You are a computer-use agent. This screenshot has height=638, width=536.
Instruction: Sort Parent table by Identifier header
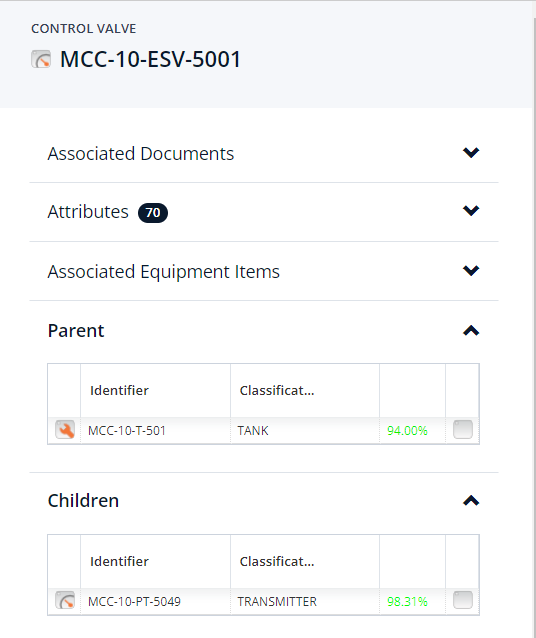pos(119,391)
